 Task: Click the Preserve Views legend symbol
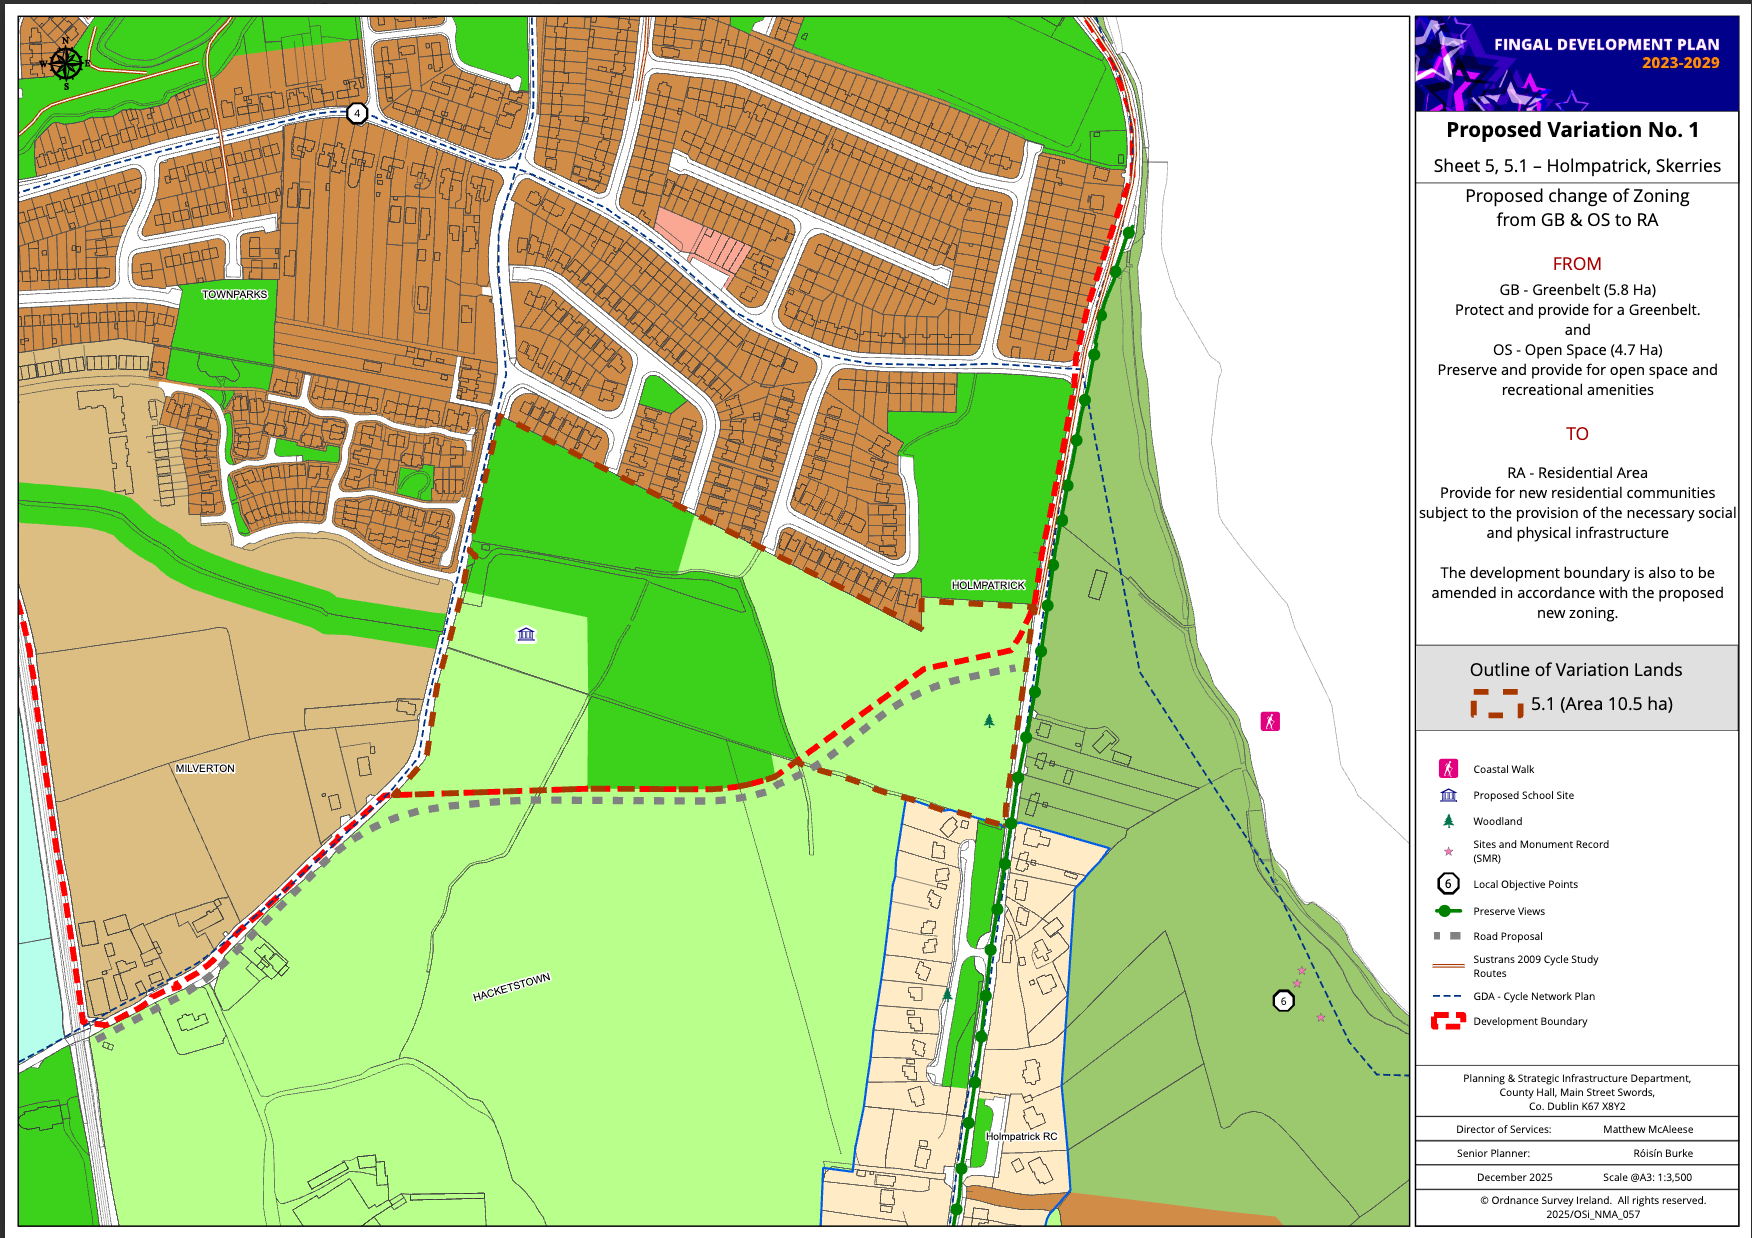click(1448, 911)
